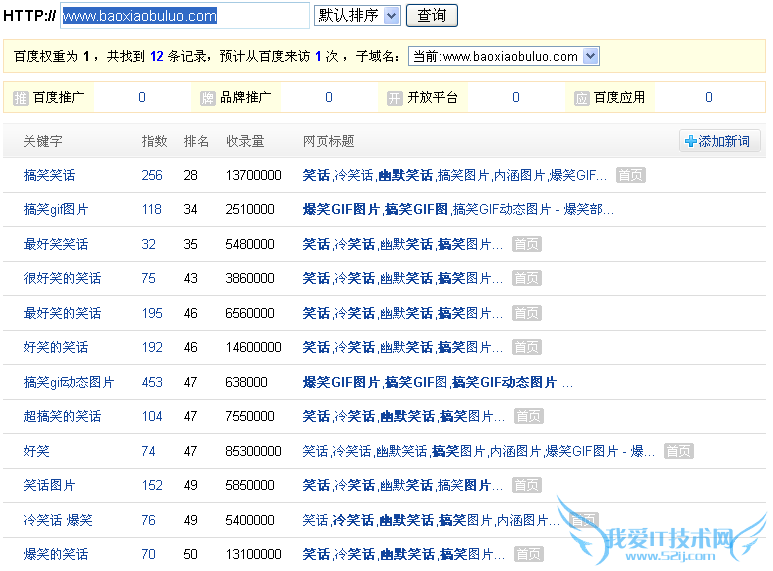The width and height of the screenshot is (773, 571).
Task: Click index value 104
Action: tap(152, 417)
